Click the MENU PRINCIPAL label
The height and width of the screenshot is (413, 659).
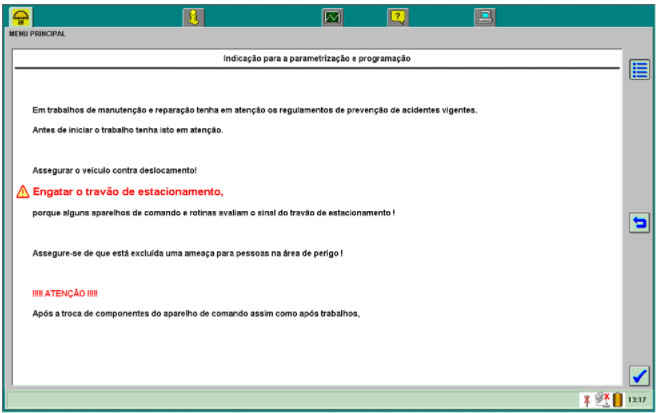pyautogui.click(x=37, y=33)
